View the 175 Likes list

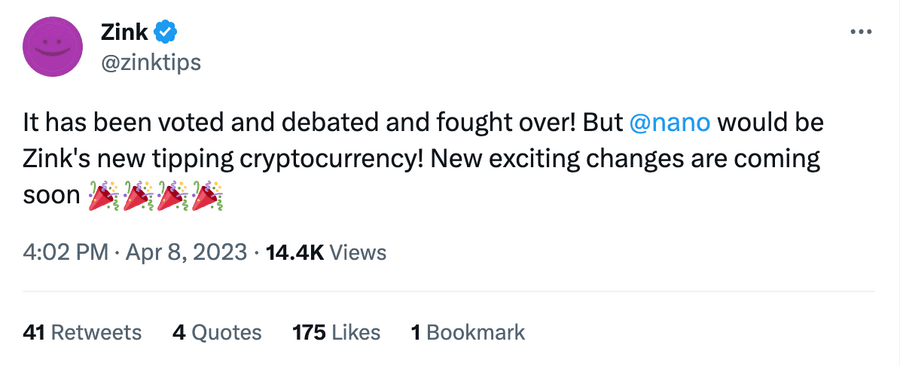tap(336, 332)
